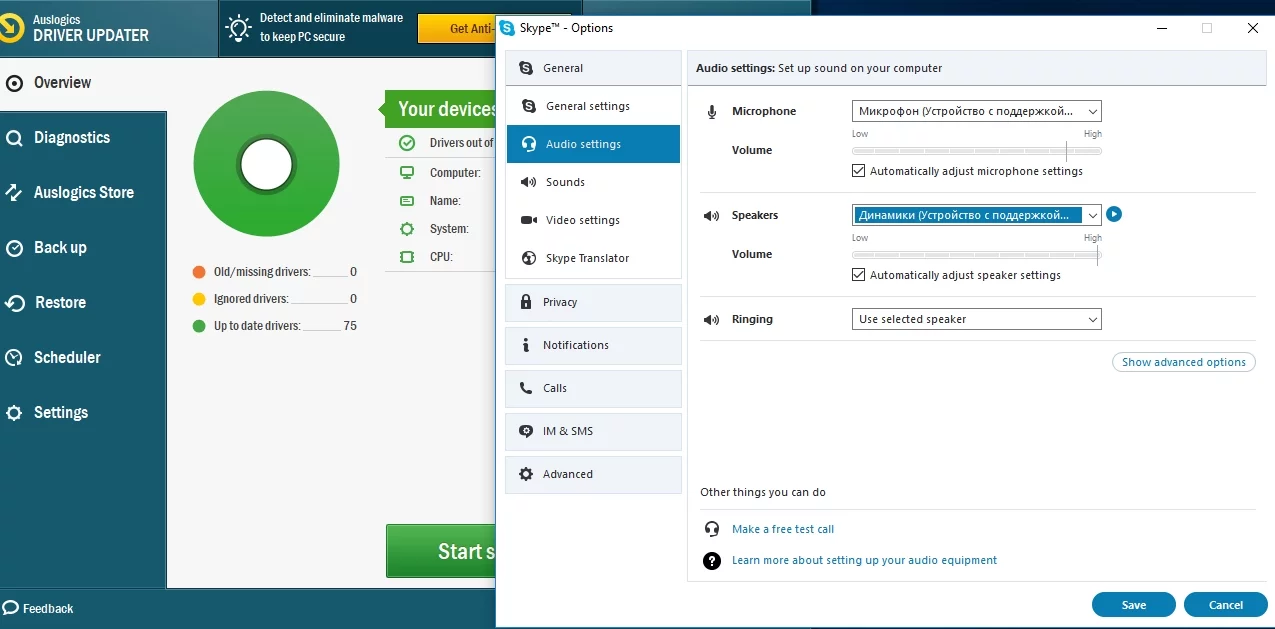Image resolution: width=1275 pixels, height=629 pixels.
Task: Open the Microphone device dropdown
Action: (976, 111)
